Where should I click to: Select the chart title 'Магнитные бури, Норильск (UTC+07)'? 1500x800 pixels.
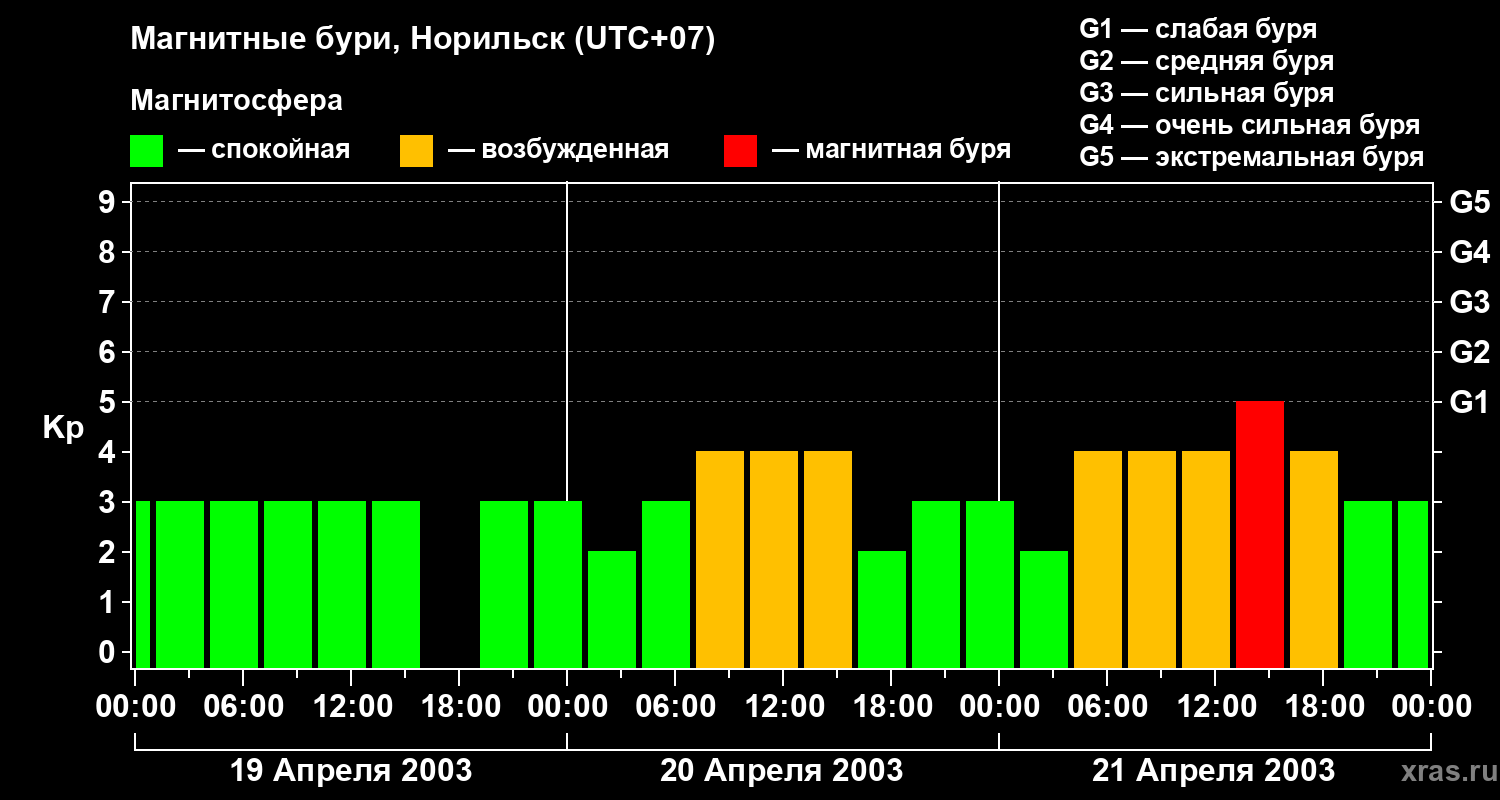(x=423, y=40)
